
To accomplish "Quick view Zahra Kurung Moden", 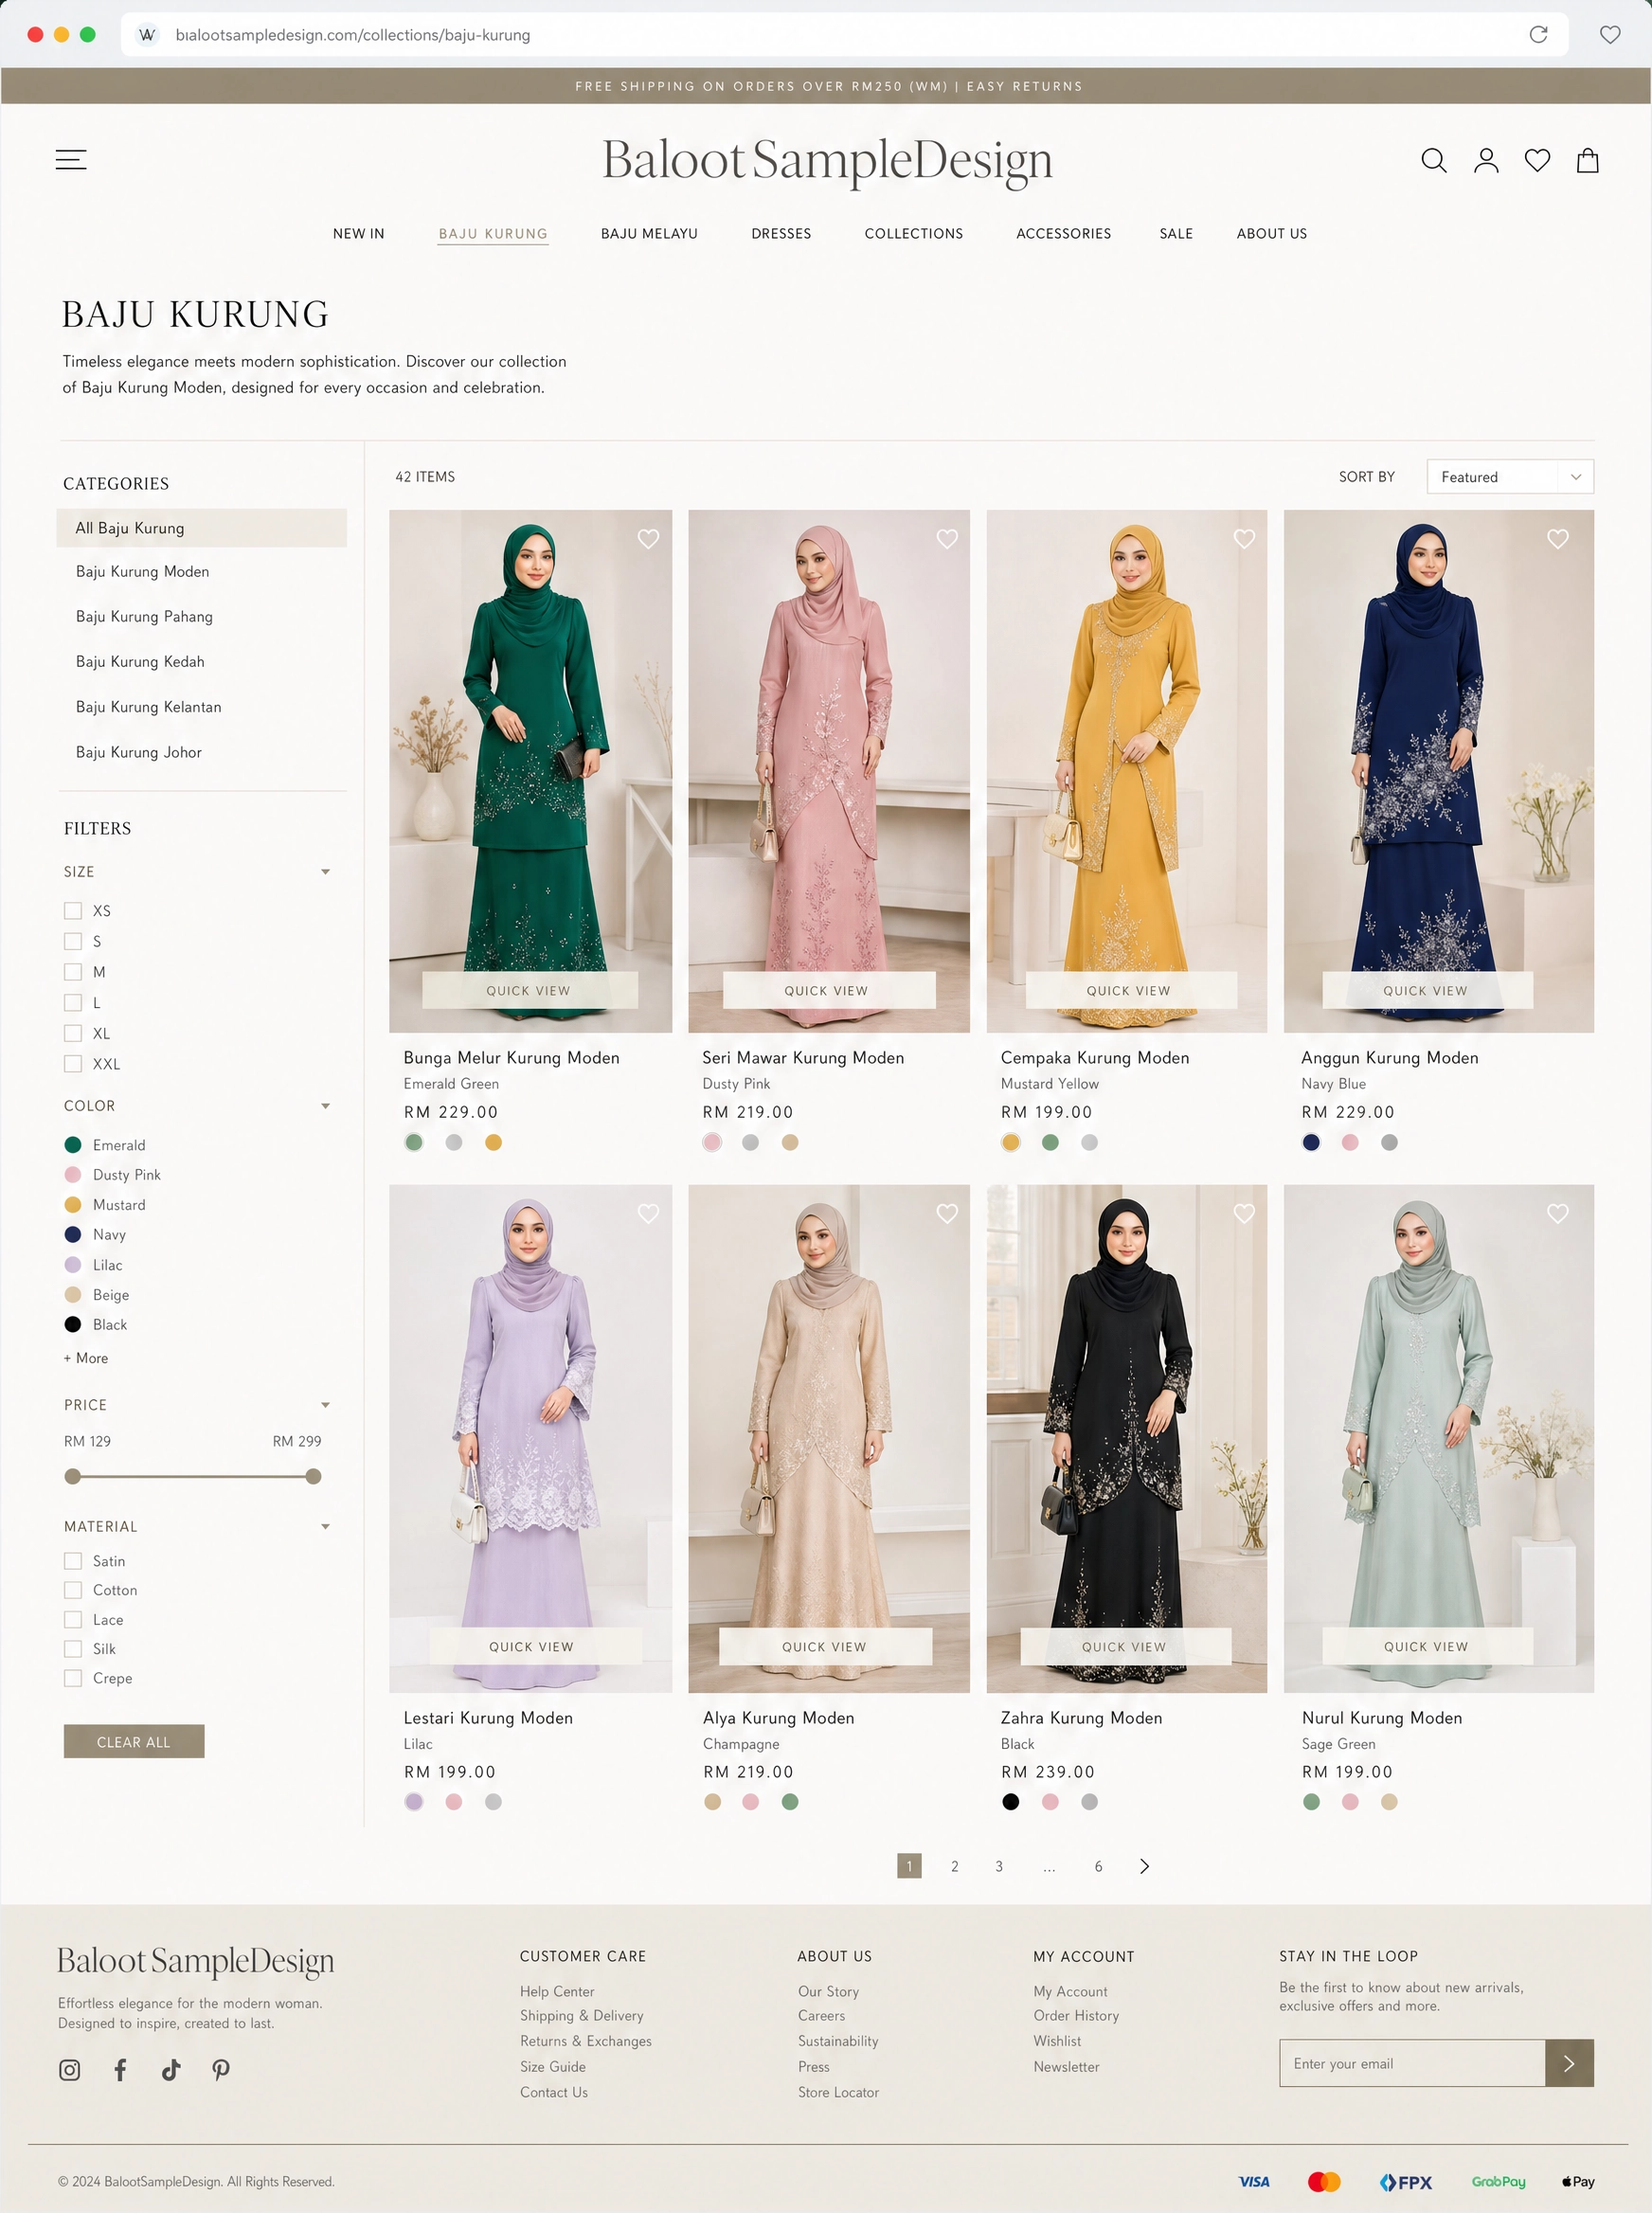I will click(x=1125, y=1646).
